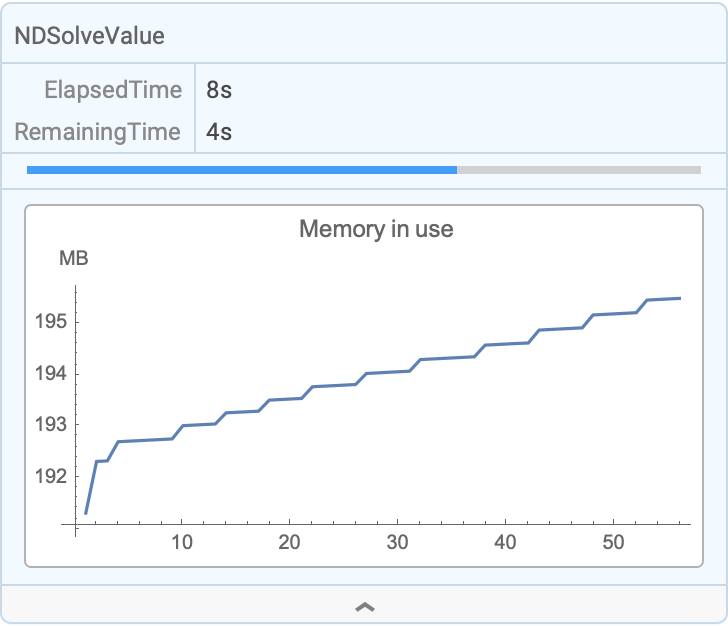Click the blue filled progress bar portion

(x=242, y=170)
